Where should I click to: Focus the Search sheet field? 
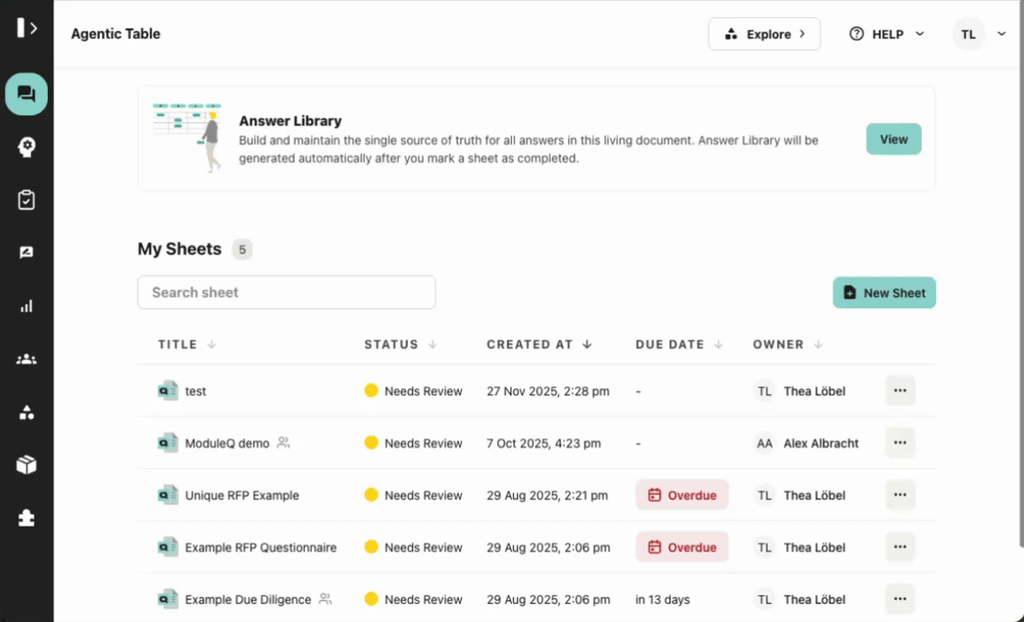pos(286,292)
